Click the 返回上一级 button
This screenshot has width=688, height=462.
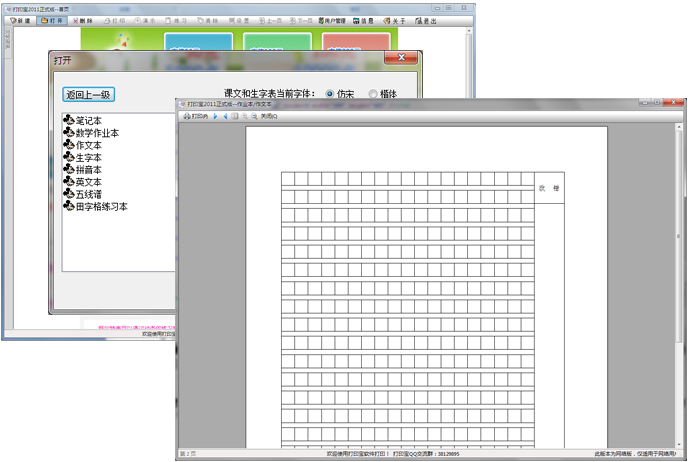(89, 95)
